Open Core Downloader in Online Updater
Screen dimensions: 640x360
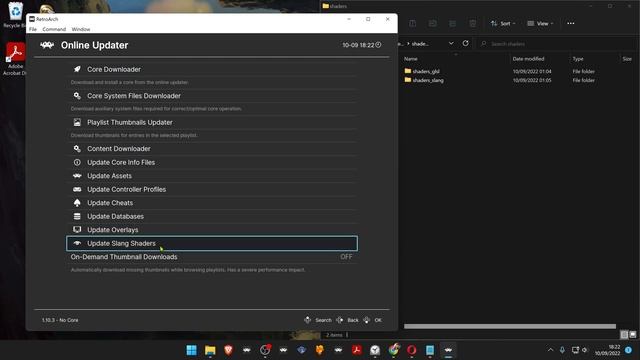(212, 69)
